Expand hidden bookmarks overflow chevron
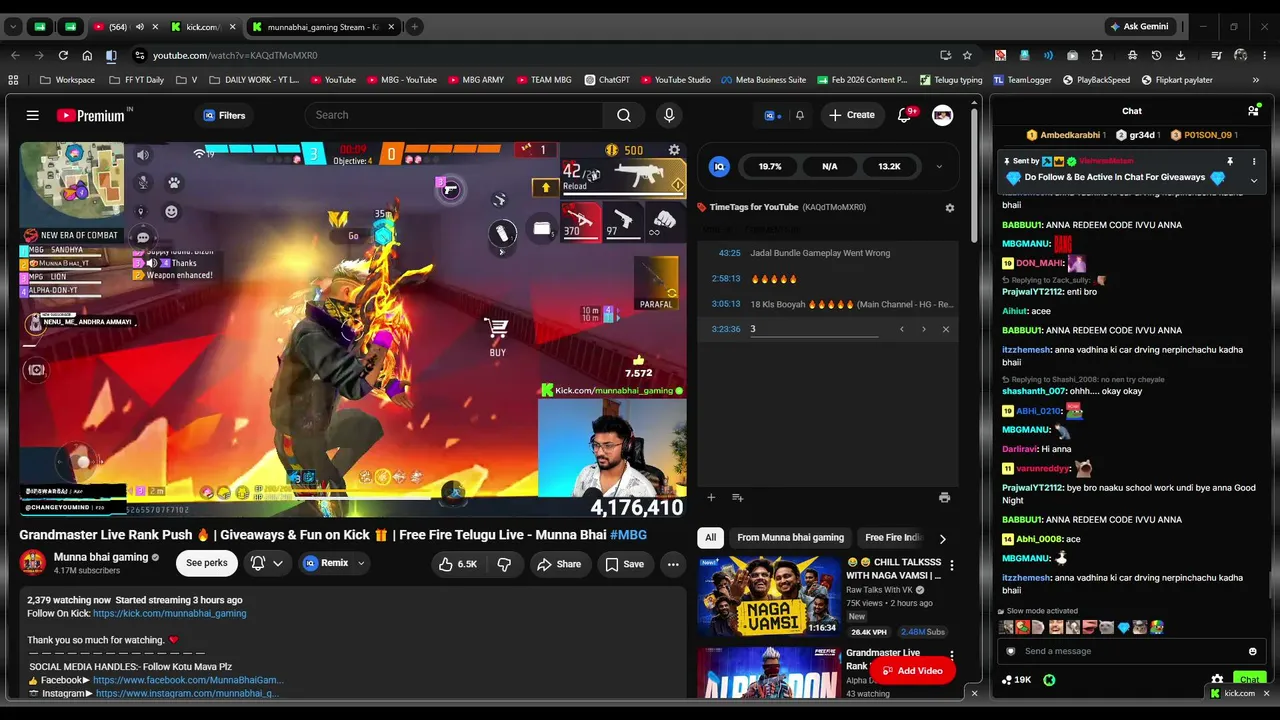 tap(1255, 80)
